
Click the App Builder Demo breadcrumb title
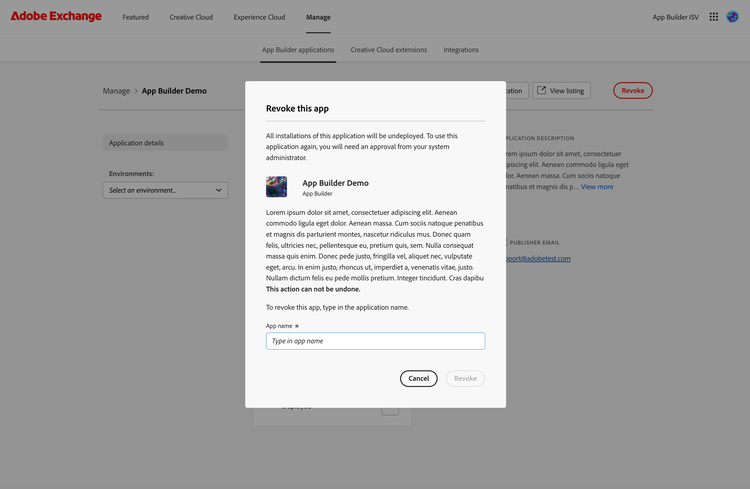(x=174, y=91)
